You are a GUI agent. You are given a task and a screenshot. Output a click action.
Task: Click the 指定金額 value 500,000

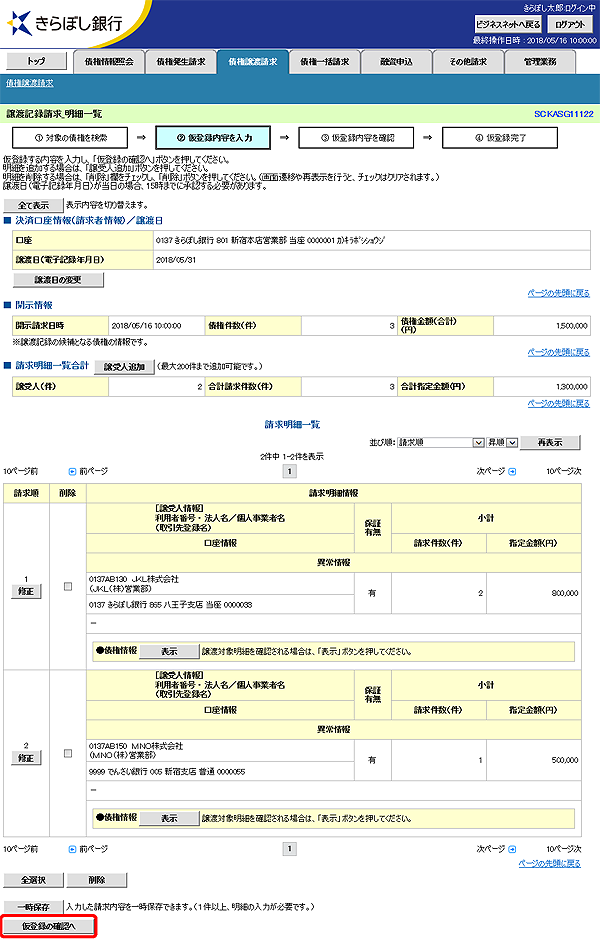pos(565,760)
